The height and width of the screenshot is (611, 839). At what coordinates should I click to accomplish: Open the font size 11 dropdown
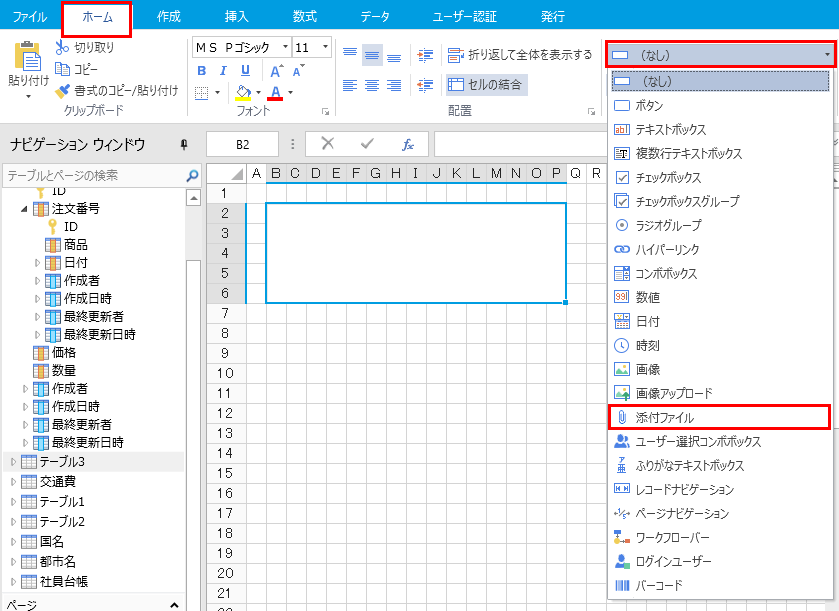point(325,47)
